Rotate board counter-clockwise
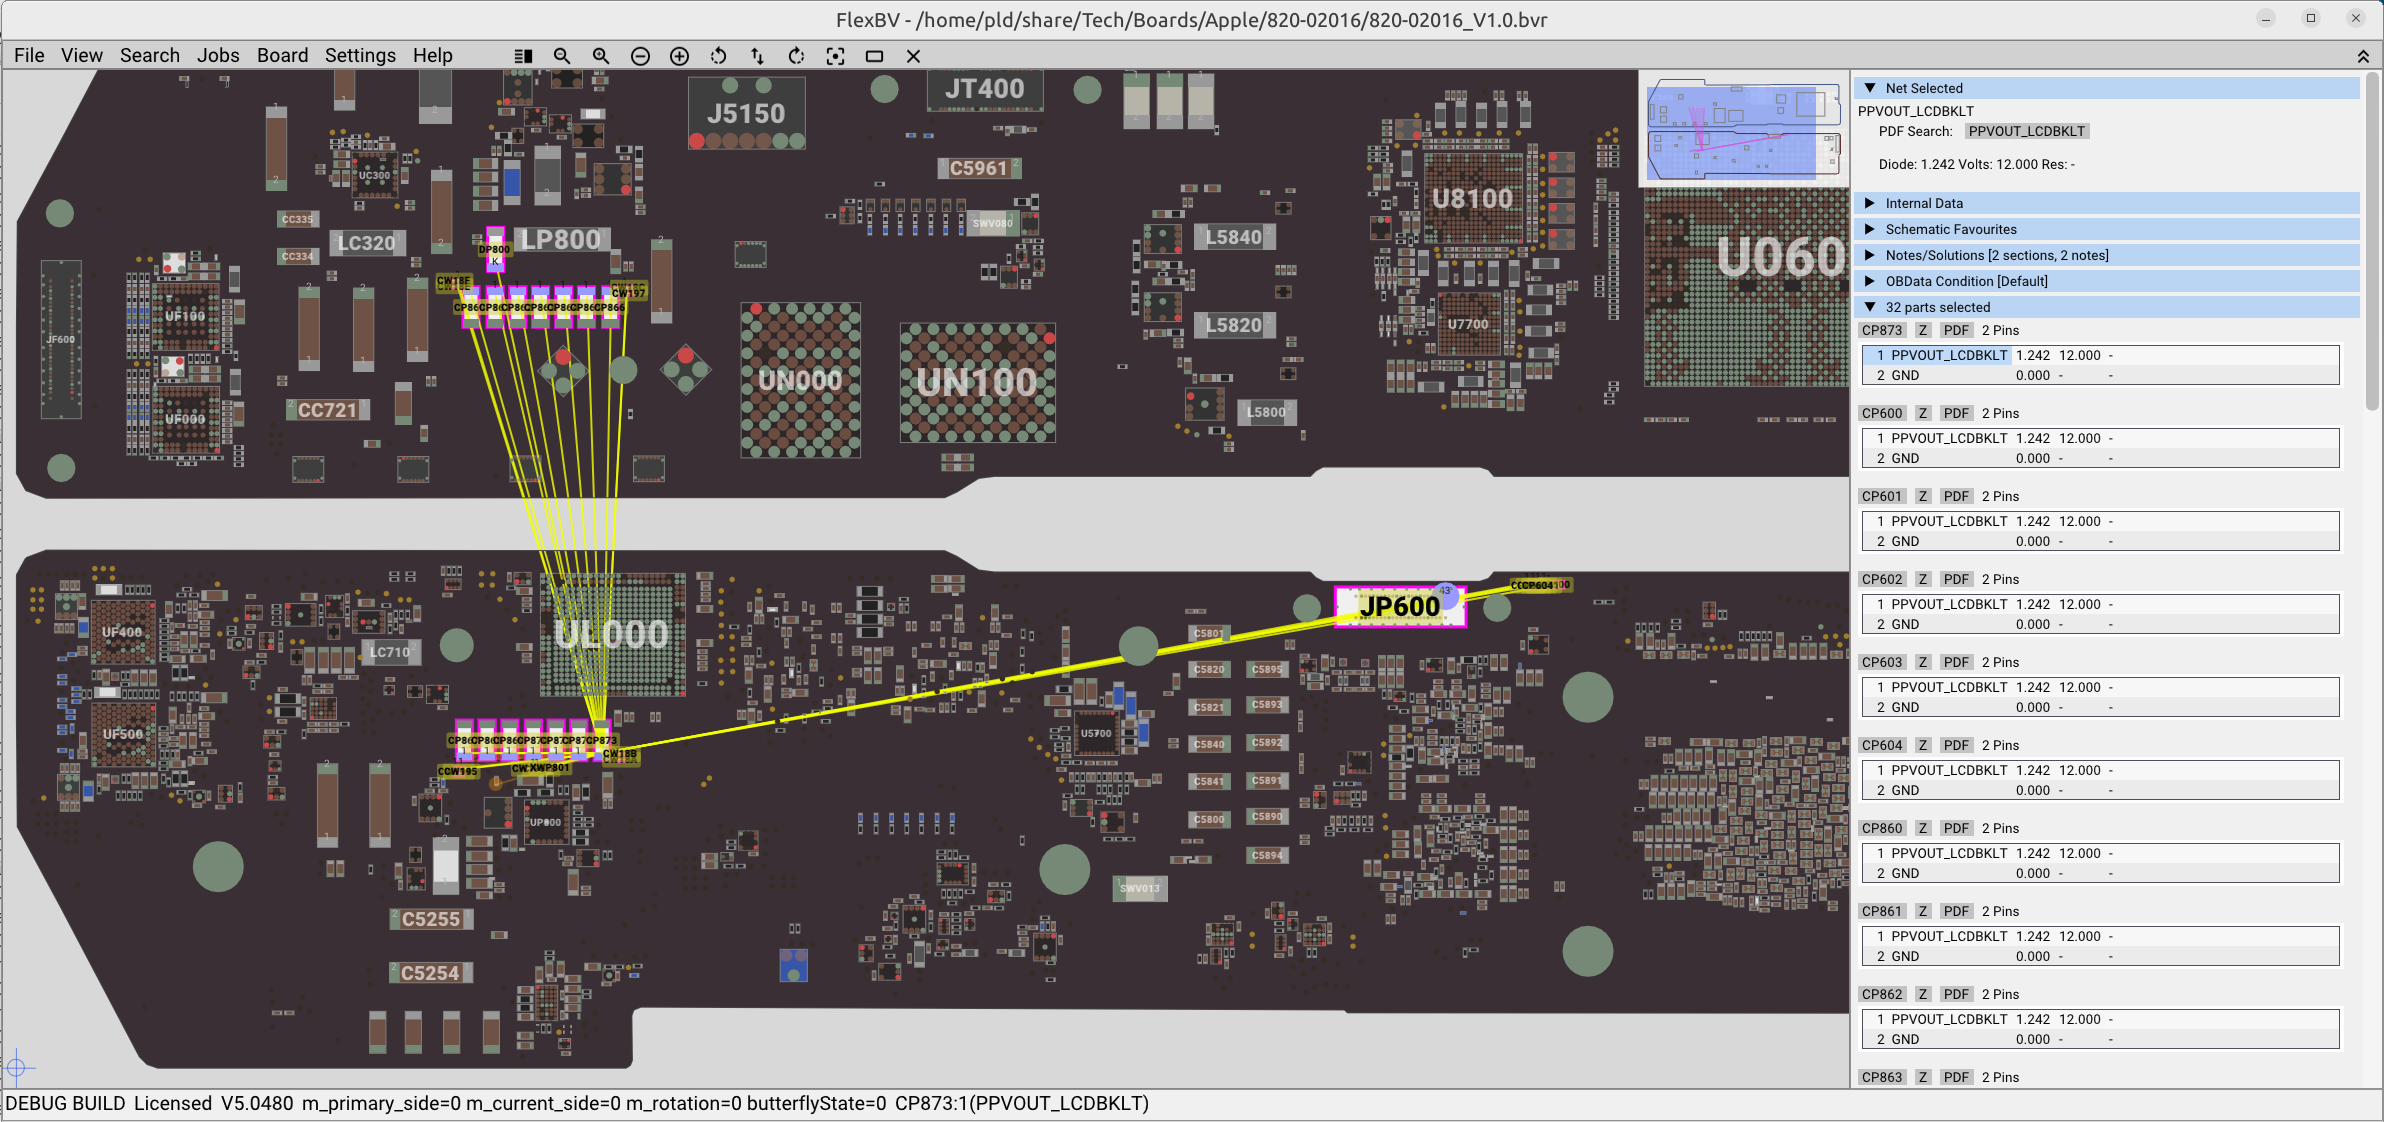The height and width of the screenshot is (1122, 2384). coord(718,56)
